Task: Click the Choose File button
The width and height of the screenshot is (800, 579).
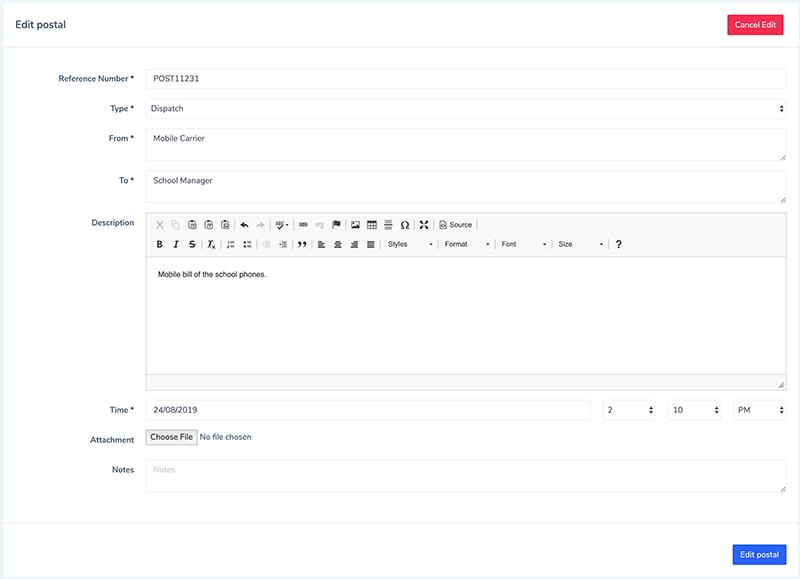Action: tap(171, 437)
